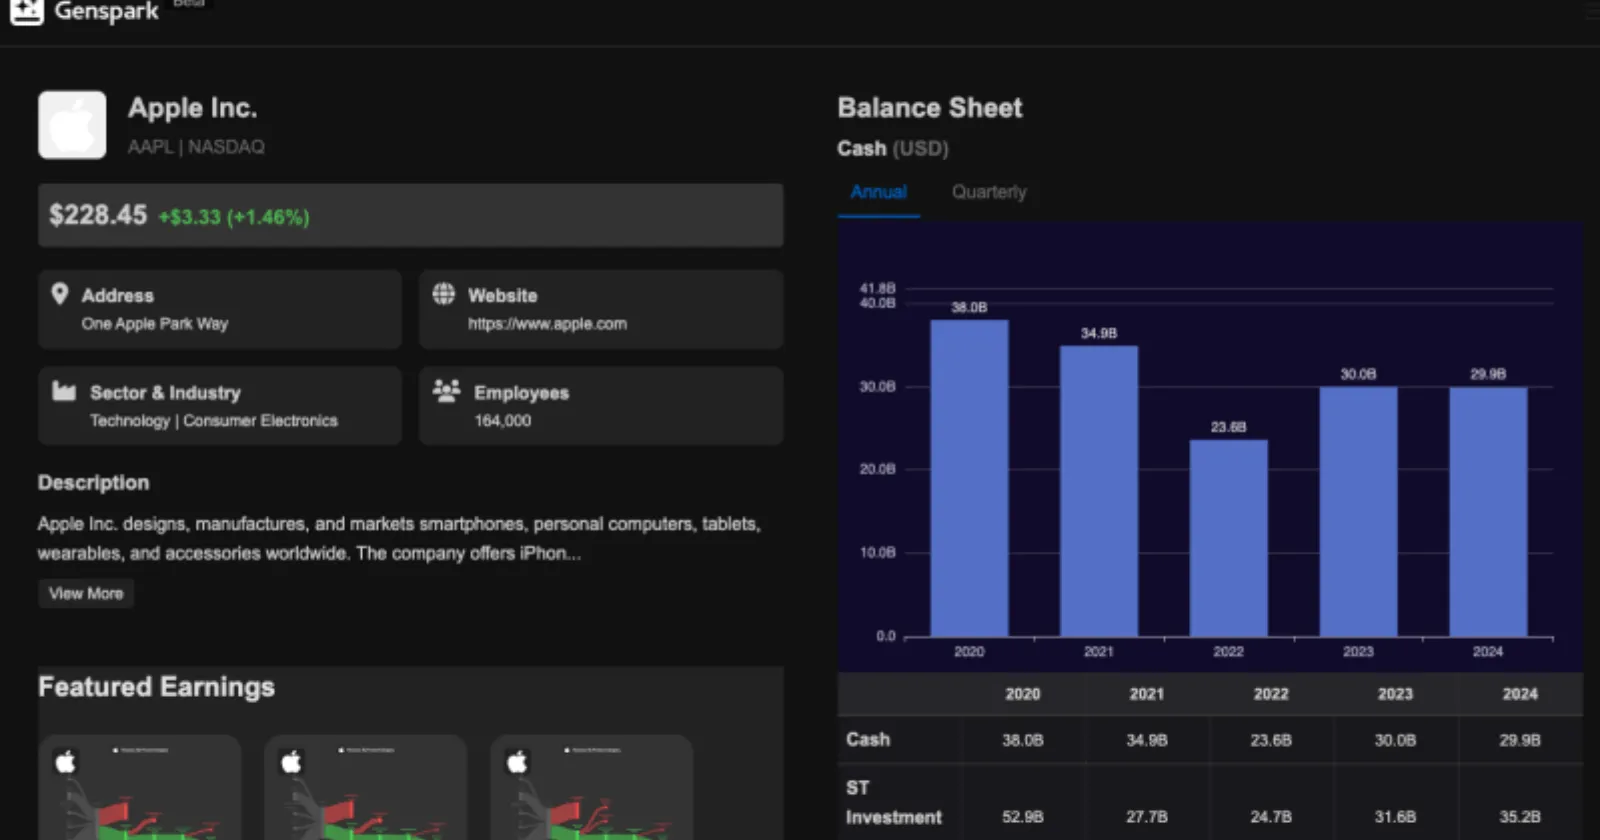Click the 23.6B Cash table cell

click(x=1271, y=740)
